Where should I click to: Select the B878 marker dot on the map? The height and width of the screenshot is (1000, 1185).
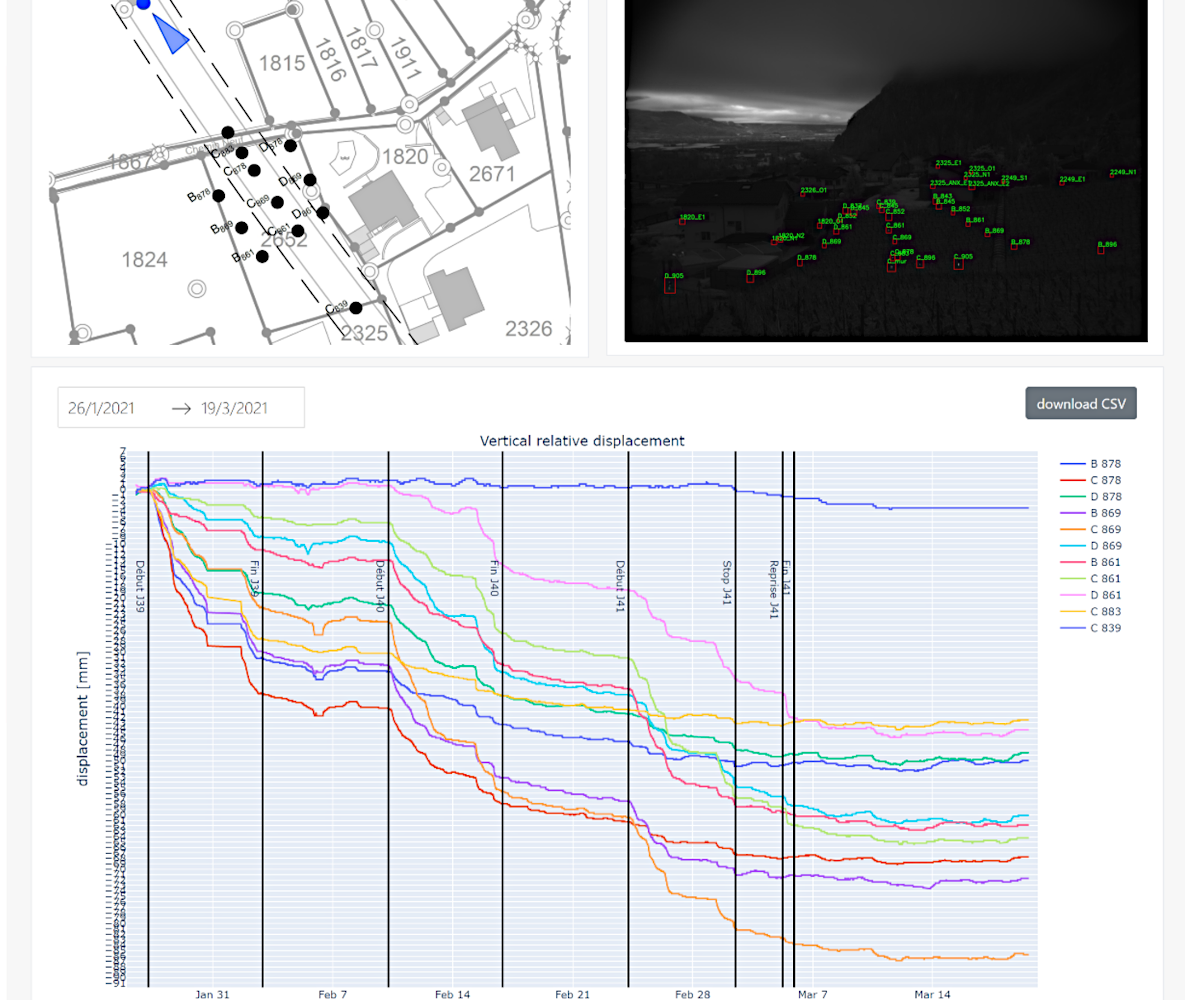pyautogui.click(x=218, y=196)
